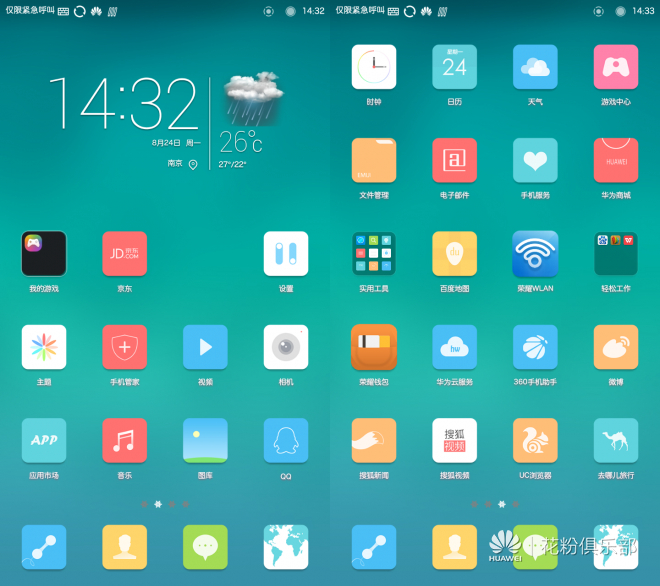Screen dimensions: 660x586
Task: Open the 日历 calendar app
Action: click(455, 67)
